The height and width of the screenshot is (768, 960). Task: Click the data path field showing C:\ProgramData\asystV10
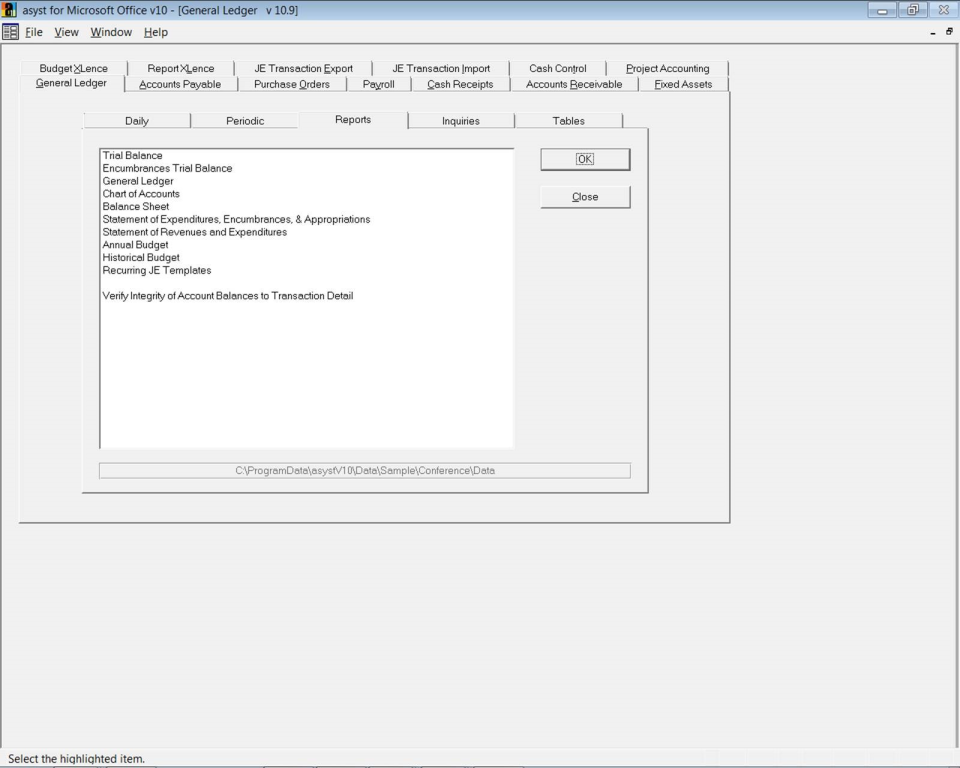[365, 470]
